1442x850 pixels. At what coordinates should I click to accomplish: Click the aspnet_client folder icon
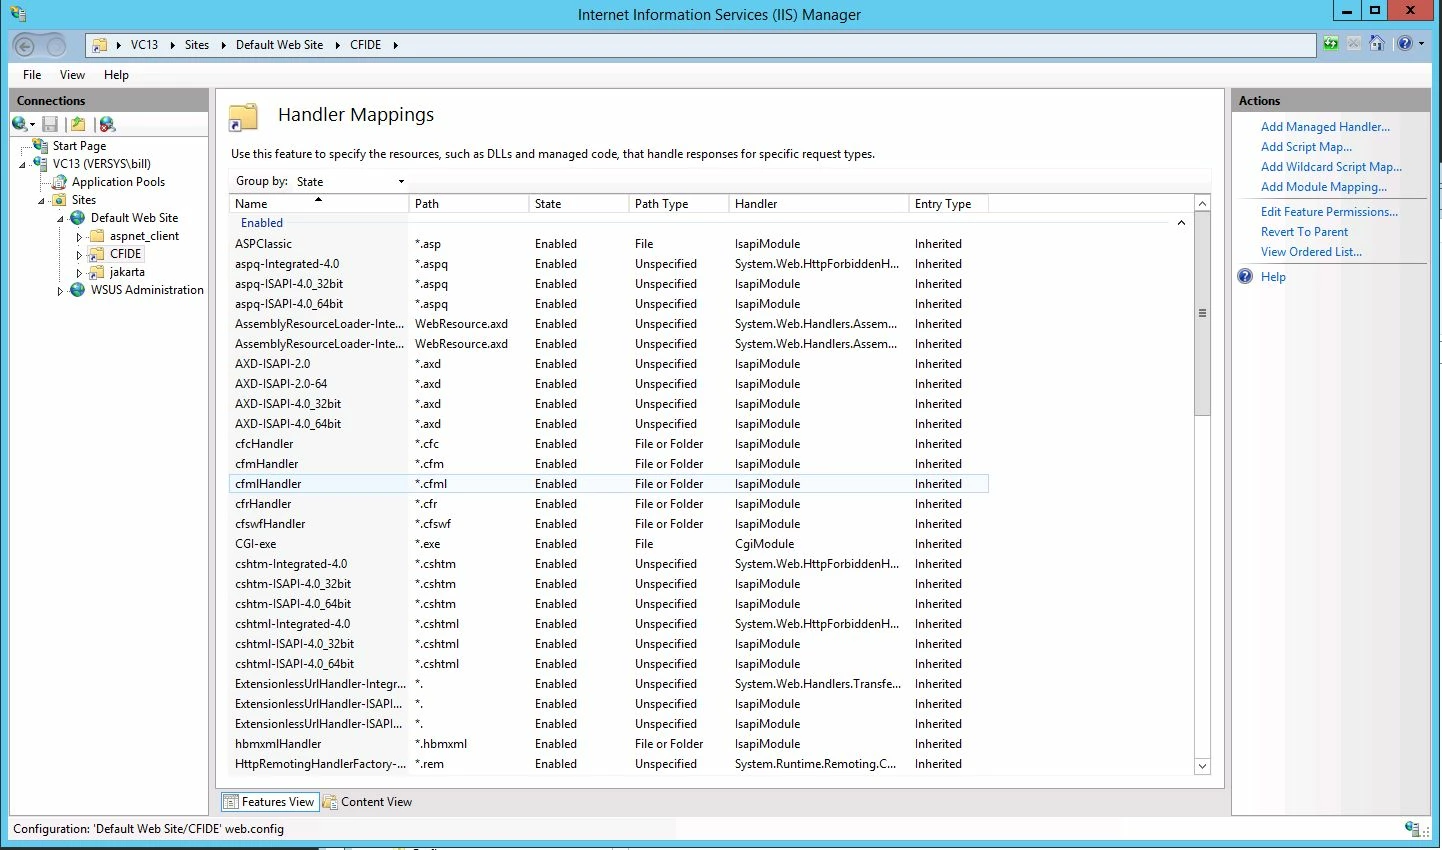coord(97,235)
